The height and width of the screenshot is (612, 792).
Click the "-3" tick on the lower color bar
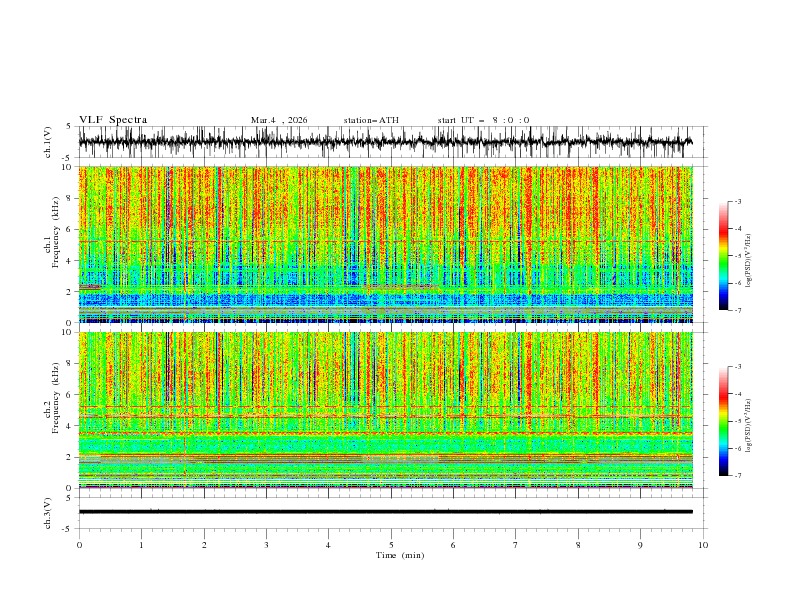pos(738,367)
